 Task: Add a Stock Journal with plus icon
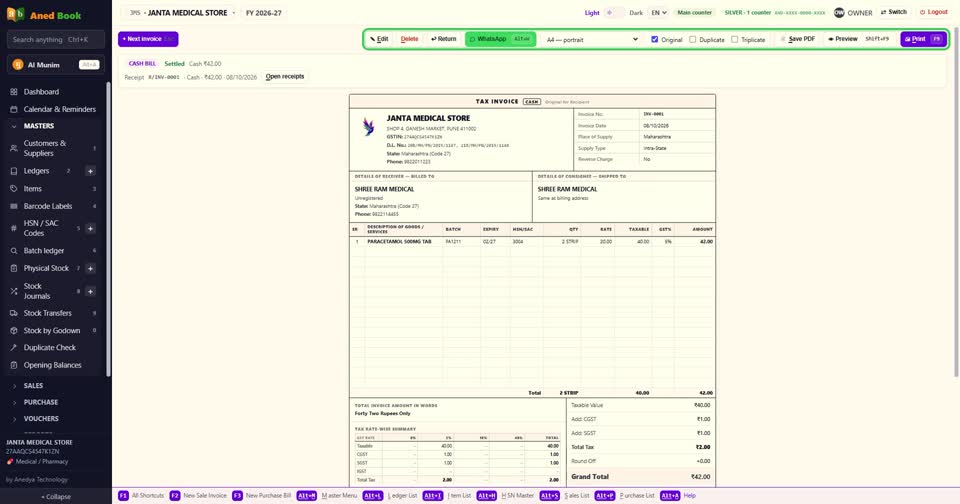tap(90, 291)
